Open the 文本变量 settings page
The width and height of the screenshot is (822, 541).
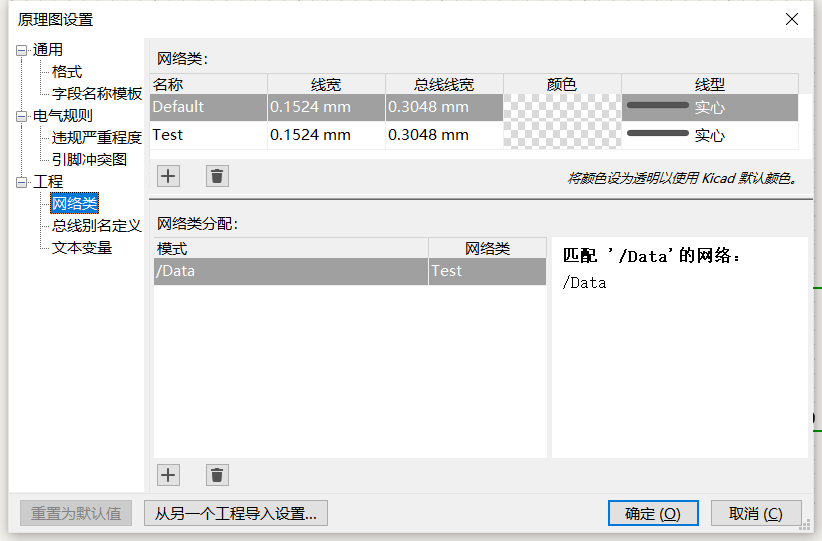pos(82,248)
